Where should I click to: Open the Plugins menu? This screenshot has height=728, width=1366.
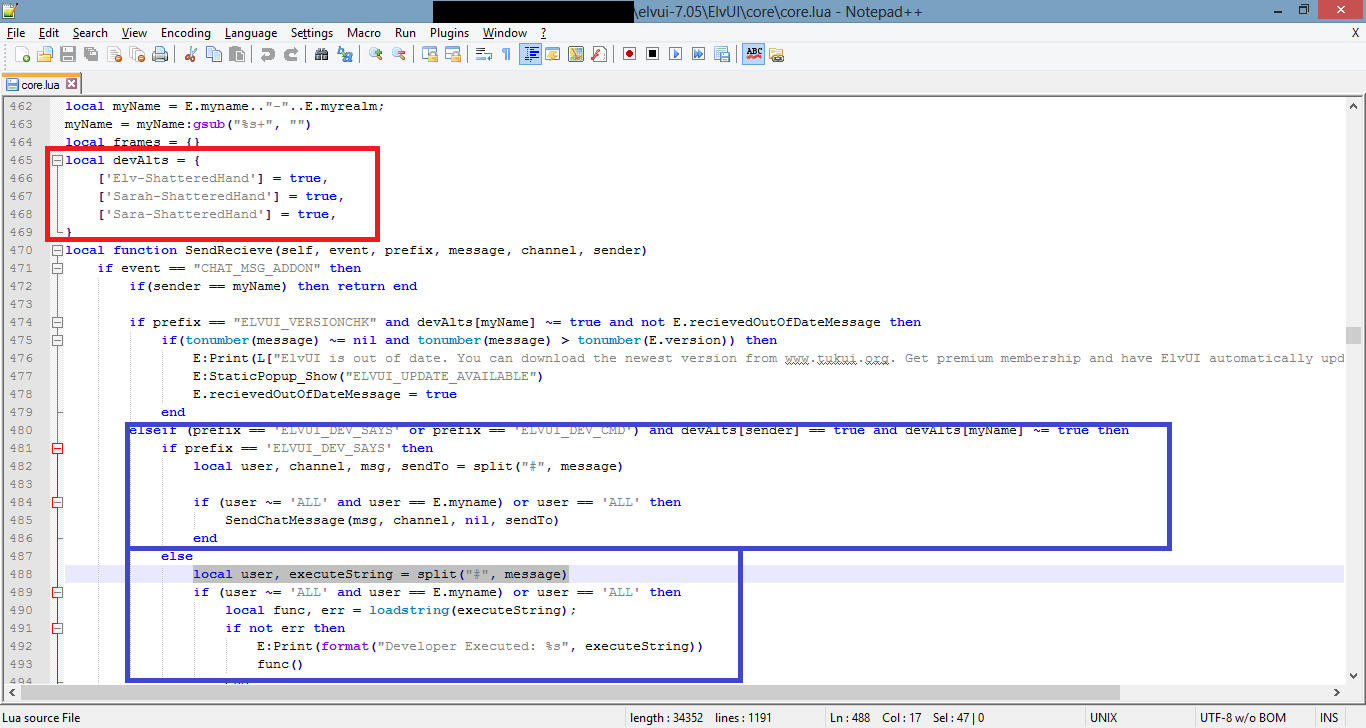(x=449, y=33)
